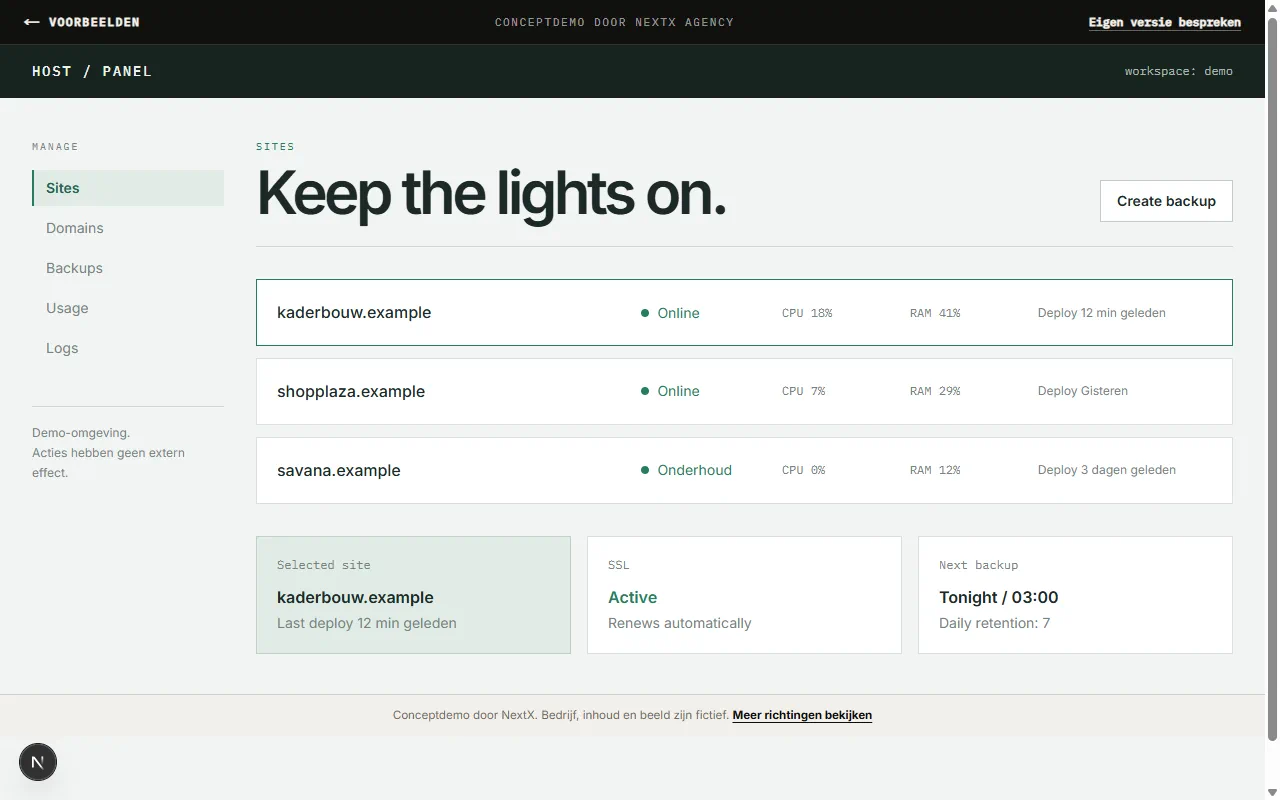The image size is (1280, 800).
Task: Click the CPU 0% value
Action: [x=804, y=470]
